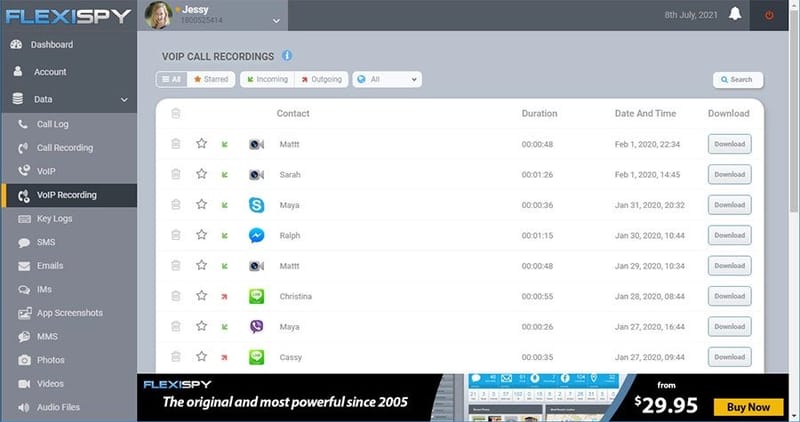This screenshot has height=422, width=800.
Task: Download Christina's call recording
Action: coord(729,296)
